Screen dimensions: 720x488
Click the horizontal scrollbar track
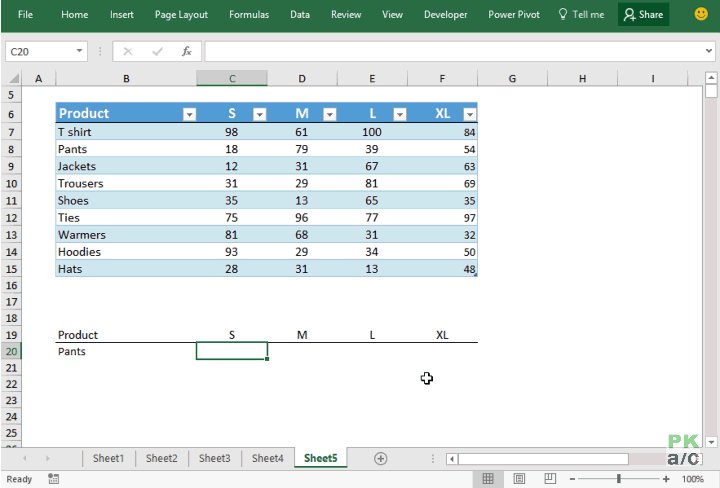647,459
